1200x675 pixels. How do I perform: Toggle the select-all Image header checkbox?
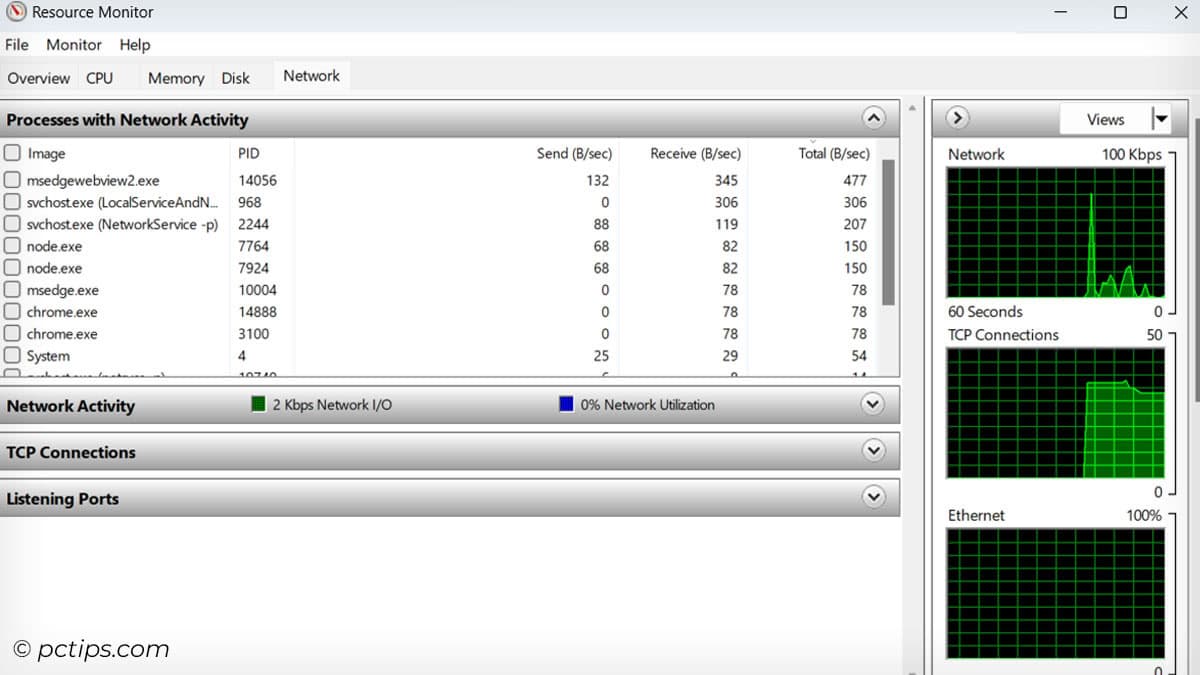click(12, 153)
